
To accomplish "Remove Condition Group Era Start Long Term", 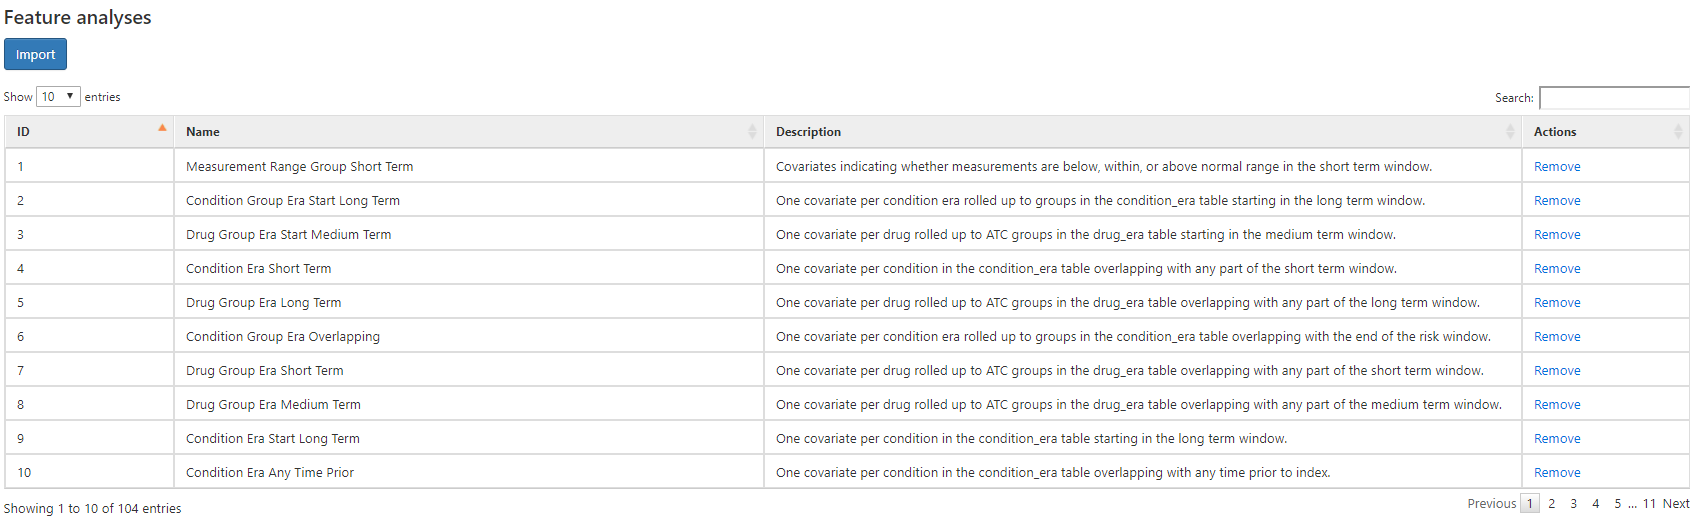I will [1557, 201].
